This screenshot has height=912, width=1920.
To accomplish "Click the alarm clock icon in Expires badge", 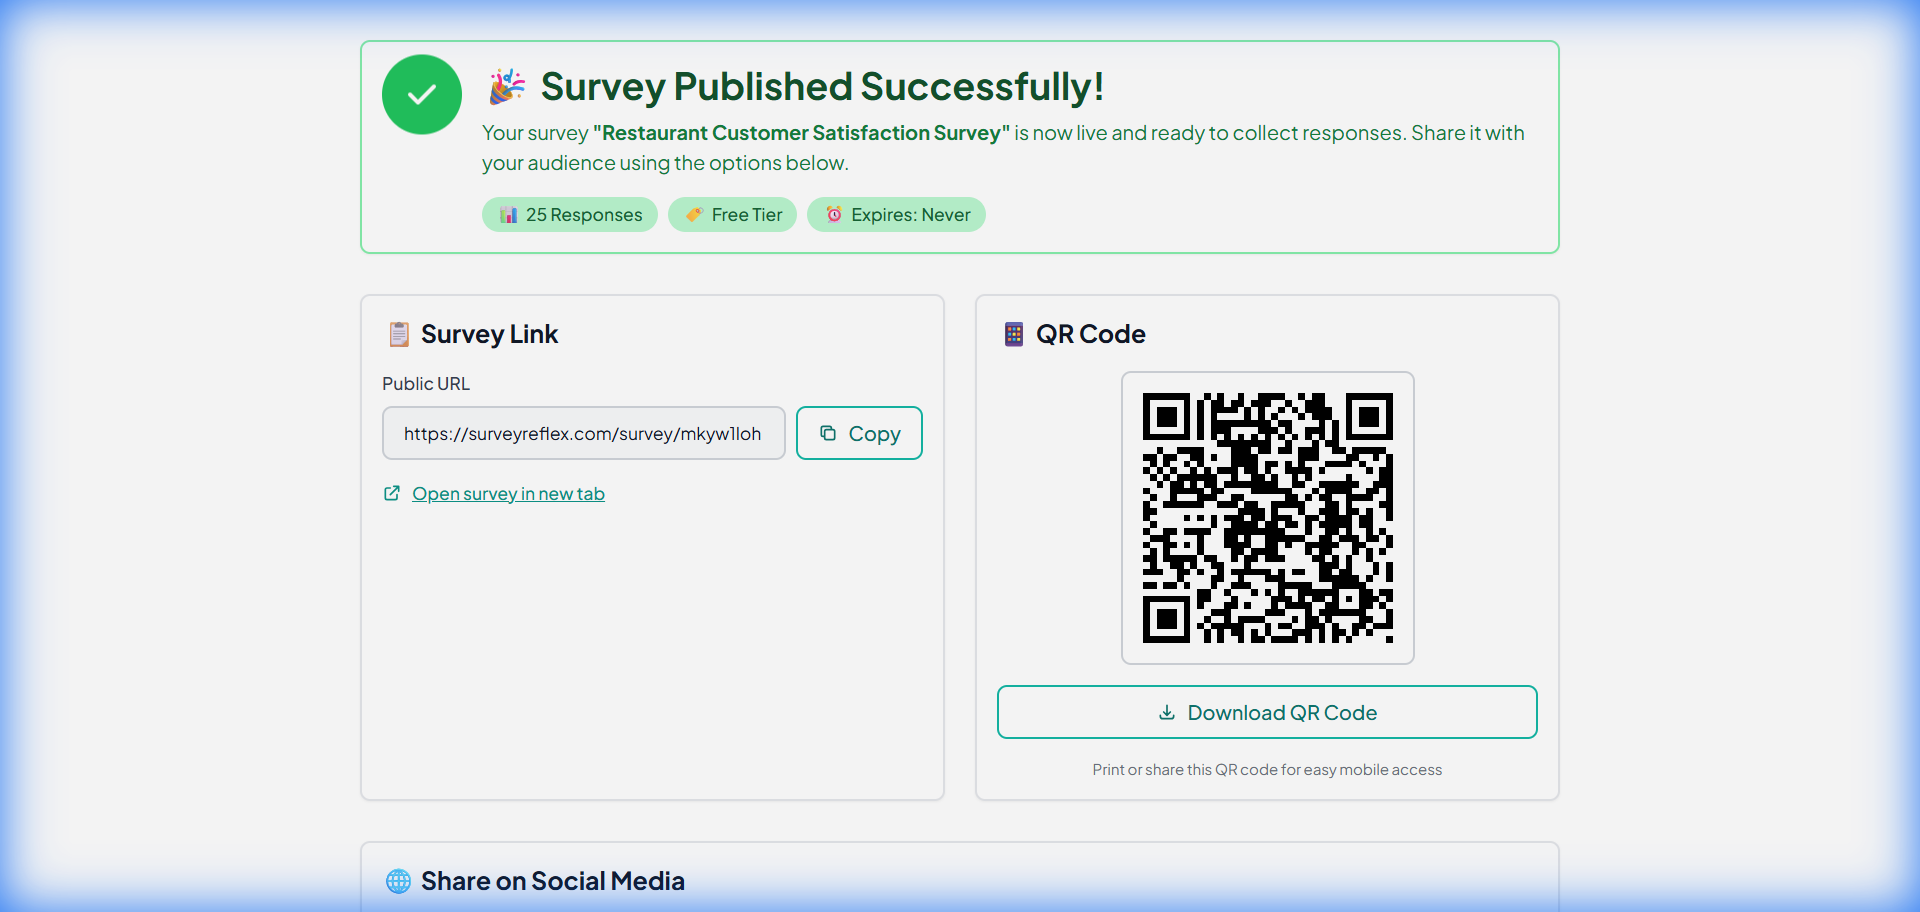I will pos(835,214).
